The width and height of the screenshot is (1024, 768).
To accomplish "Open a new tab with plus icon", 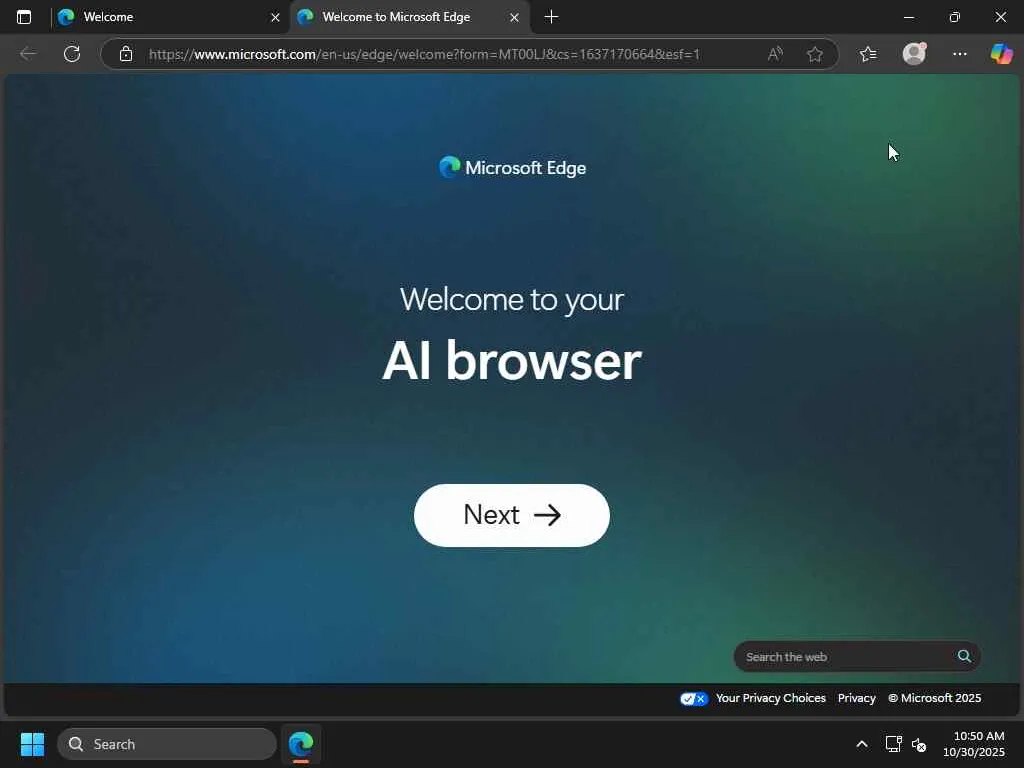I will coord(551,17).
